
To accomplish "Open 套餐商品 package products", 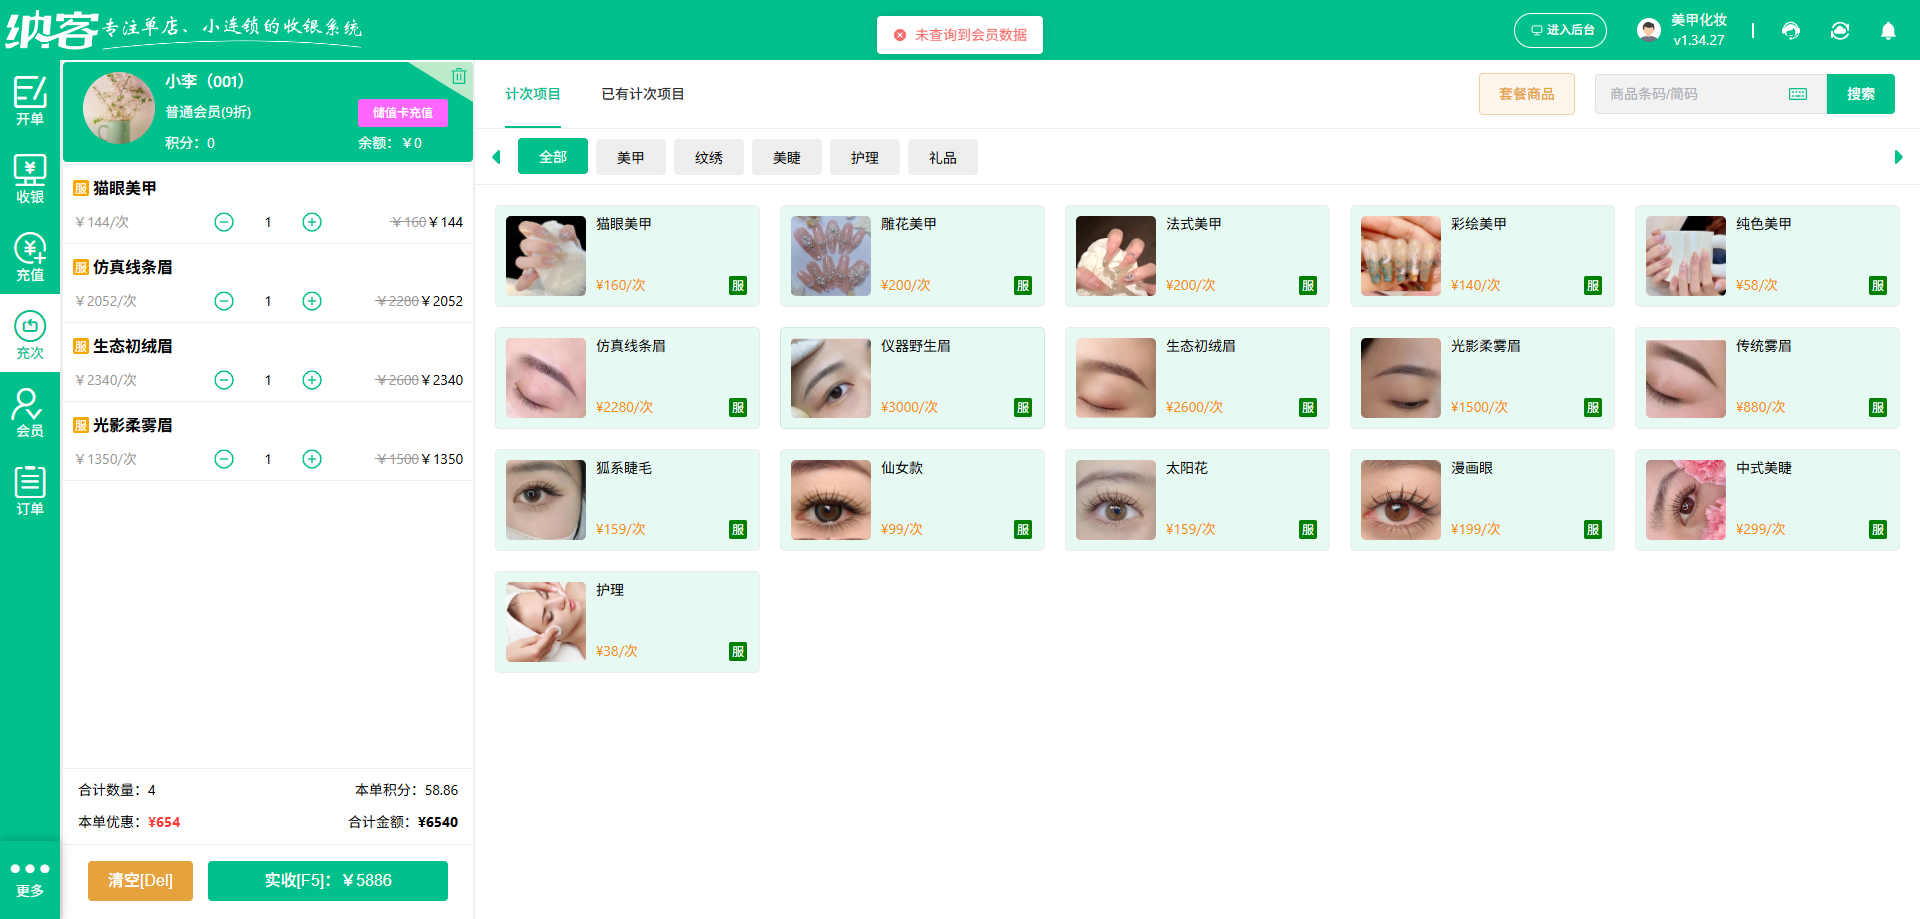I will tap(1526, 93).
